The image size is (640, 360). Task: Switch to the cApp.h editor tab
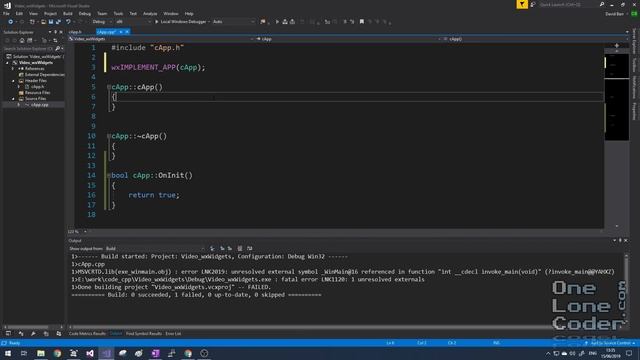pos(76,32)
